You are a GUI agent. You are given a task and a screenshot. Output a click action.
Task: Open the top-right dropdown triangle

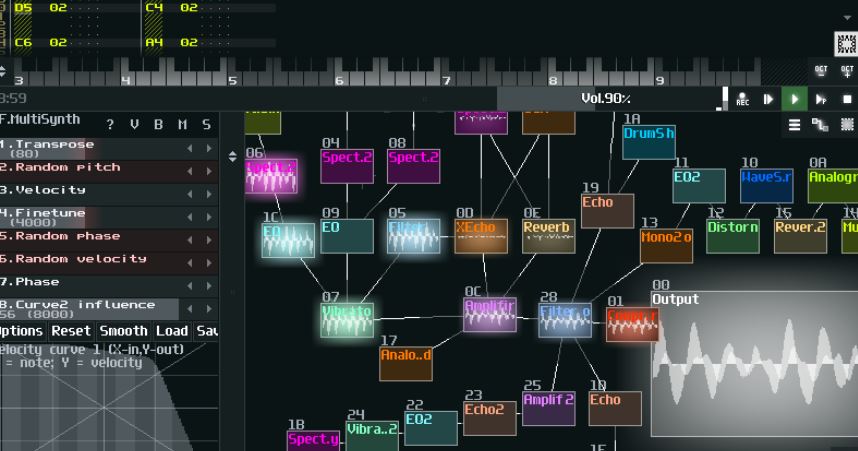(x=848, y=18)
